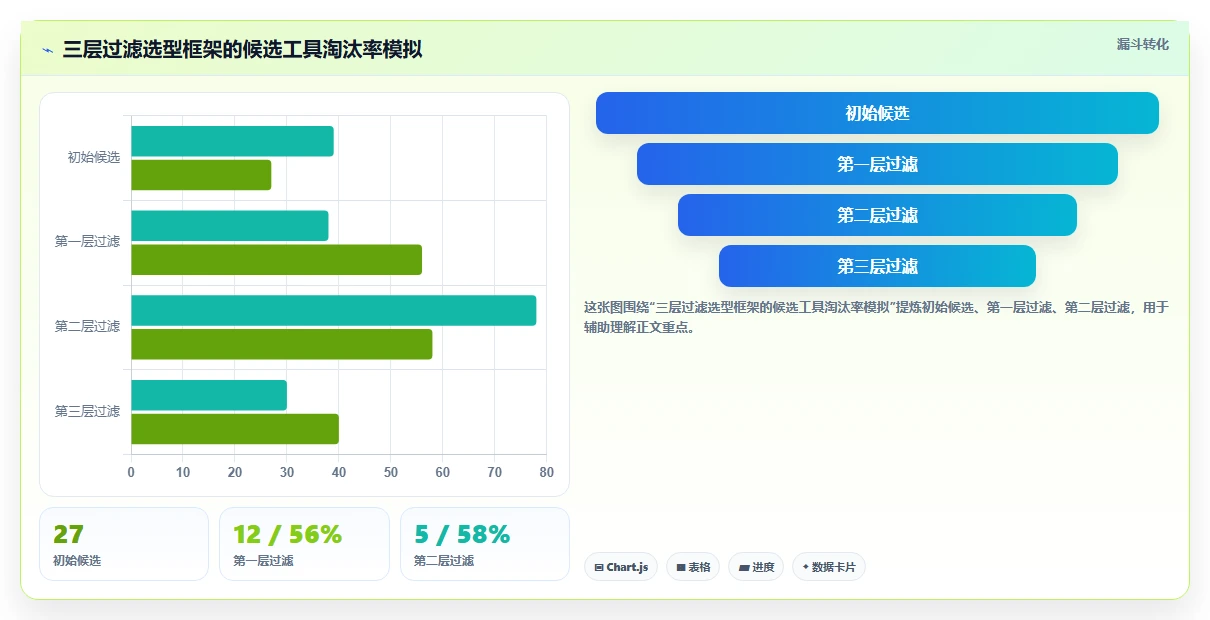Click the 表格 tag chip
The height and width of the screenshot is (620, 1210).
point(693,567)
